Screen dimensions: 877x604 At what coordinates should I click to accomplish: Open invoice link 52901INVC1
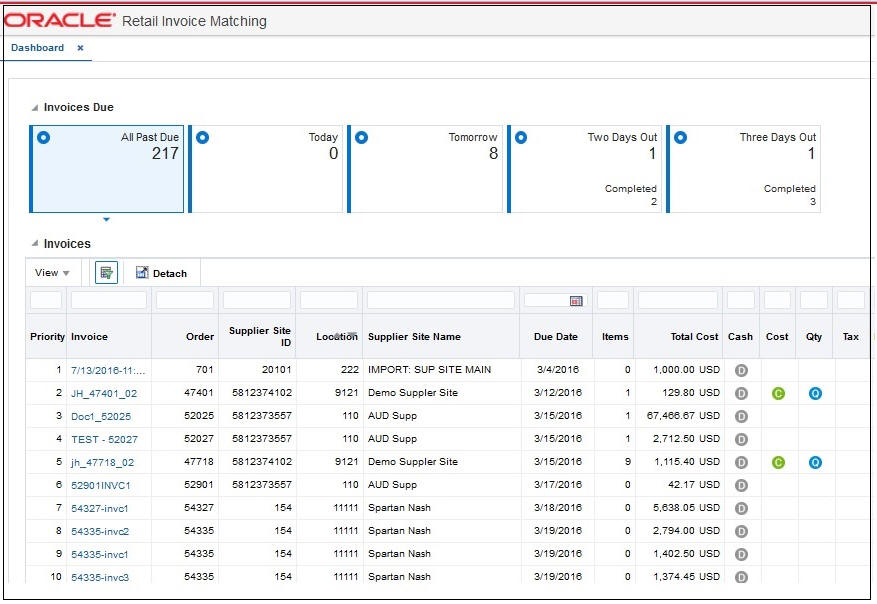click(101, 485)
